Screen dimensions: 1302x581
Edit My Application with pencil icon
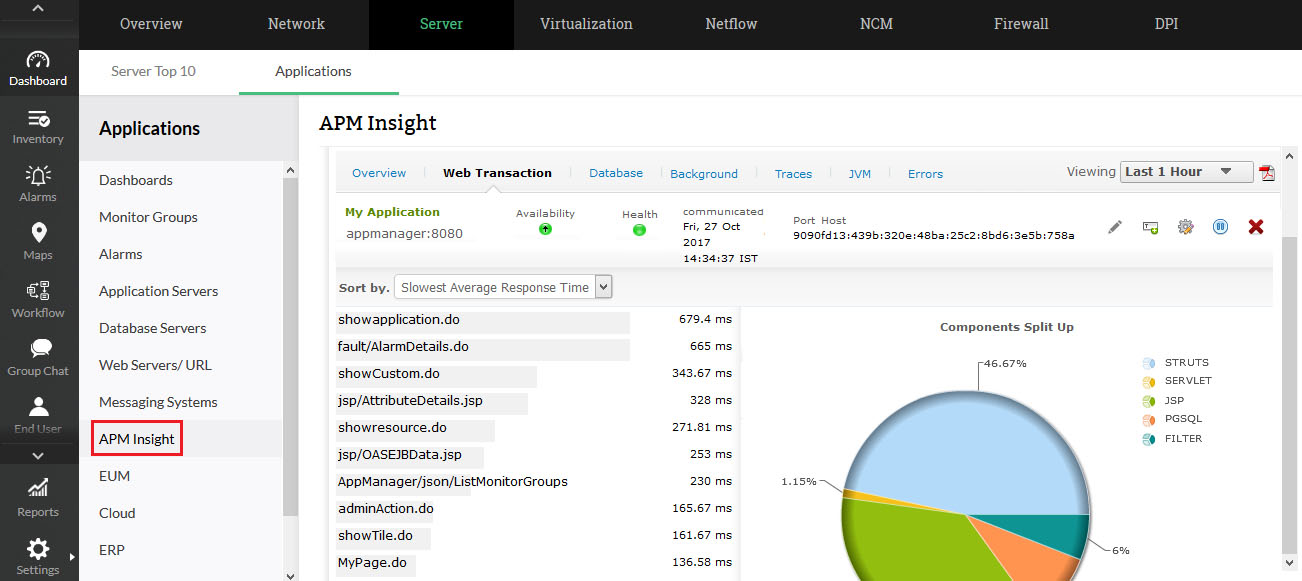(1115, 227)
